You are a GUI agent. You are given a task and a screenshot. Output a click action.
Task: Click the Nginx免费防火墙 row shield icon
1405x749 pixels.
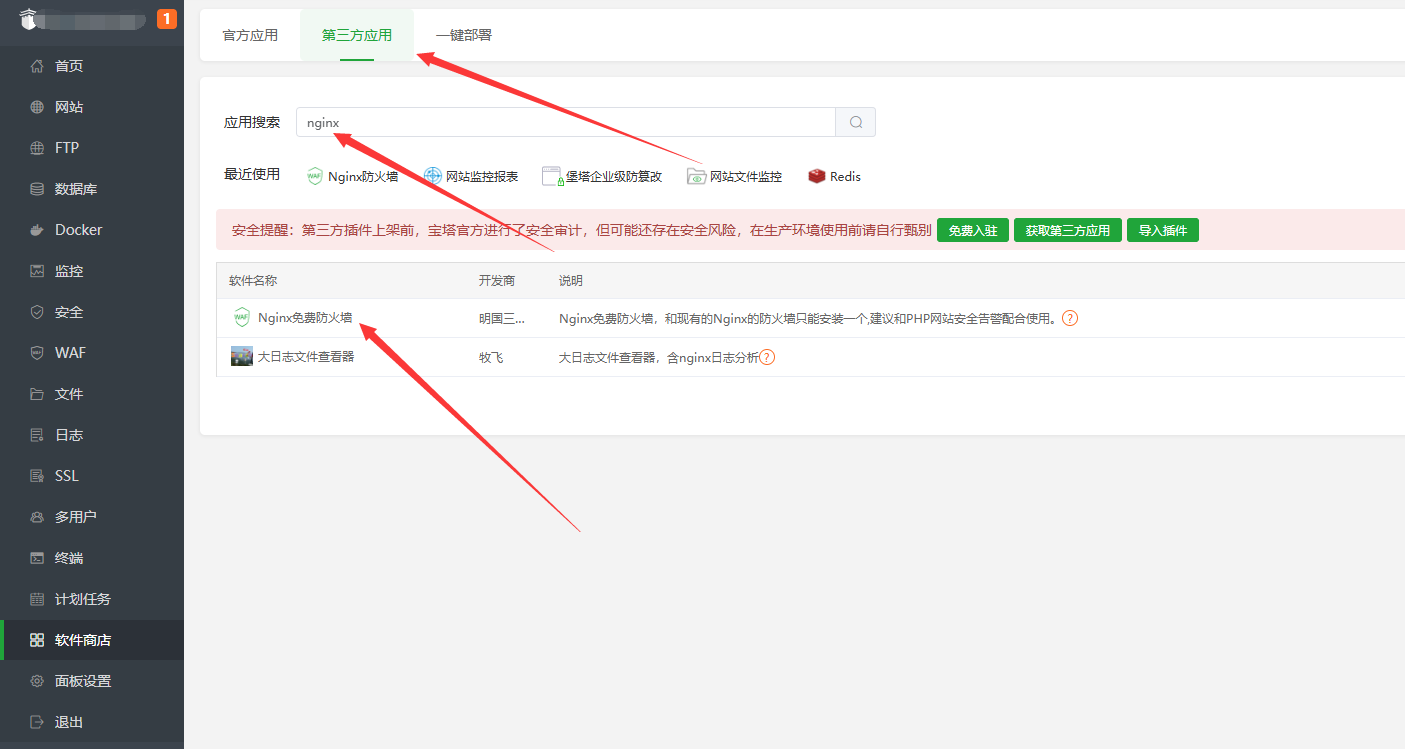click(x=241, y=318)
